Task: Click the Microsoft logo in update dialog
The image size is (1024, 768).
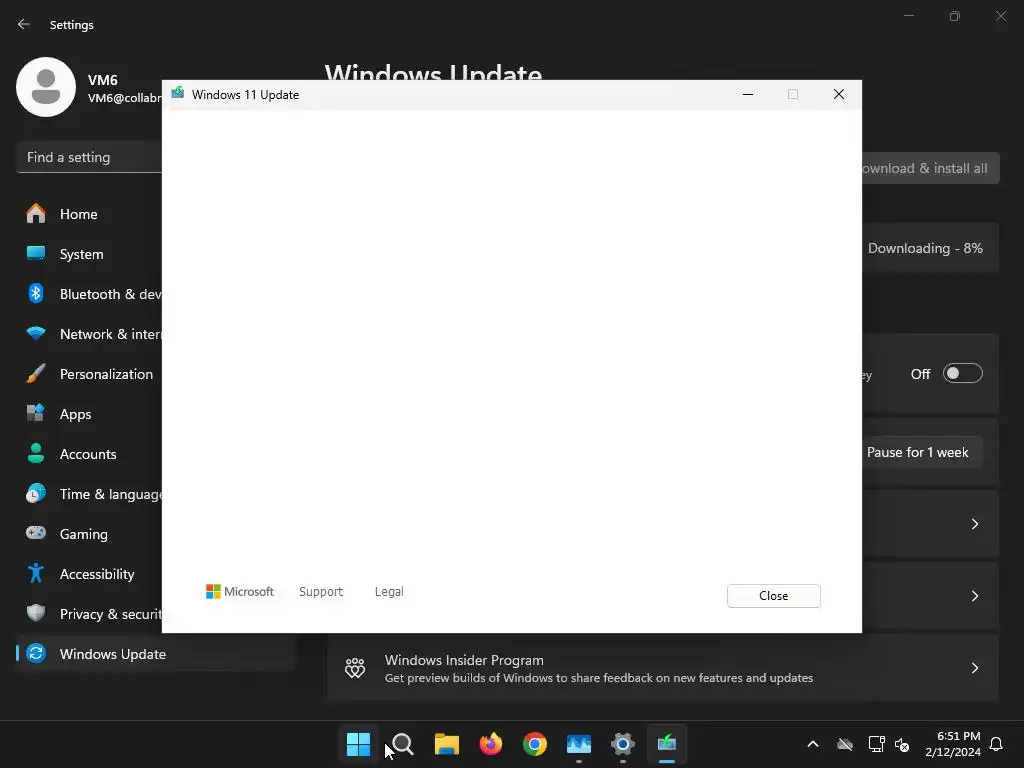Action: 240,592
